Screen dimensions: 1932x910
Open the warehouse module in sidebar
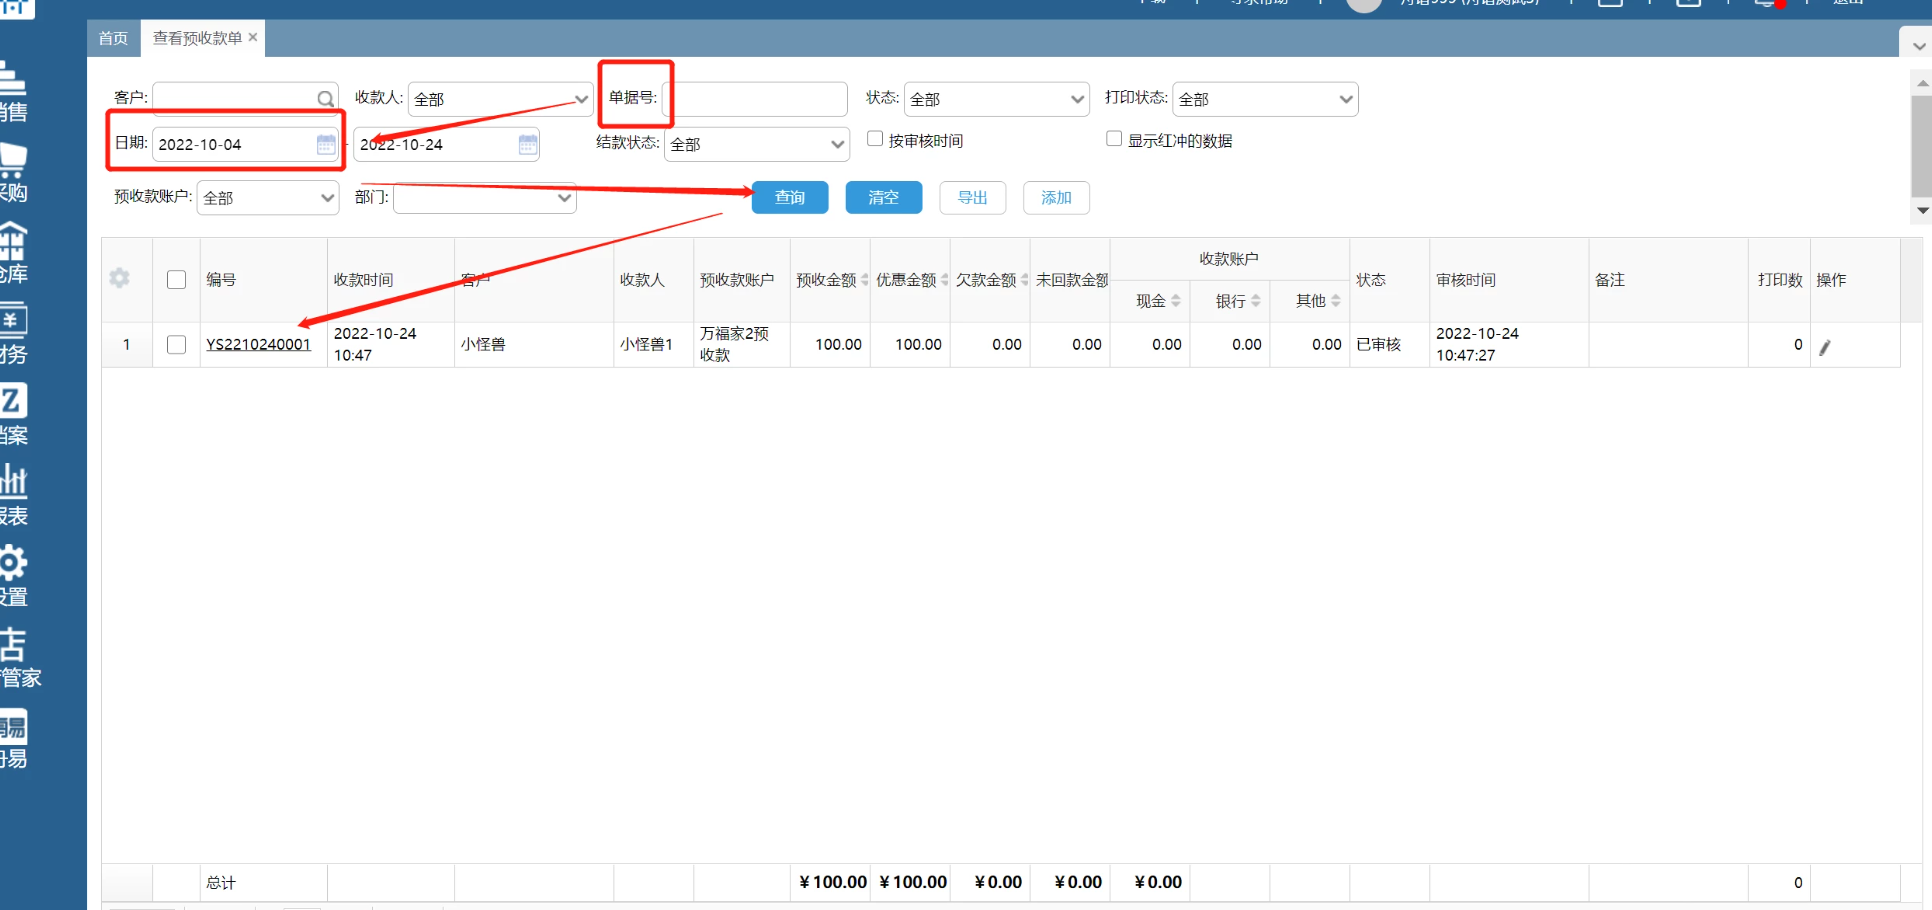point(13,252)
